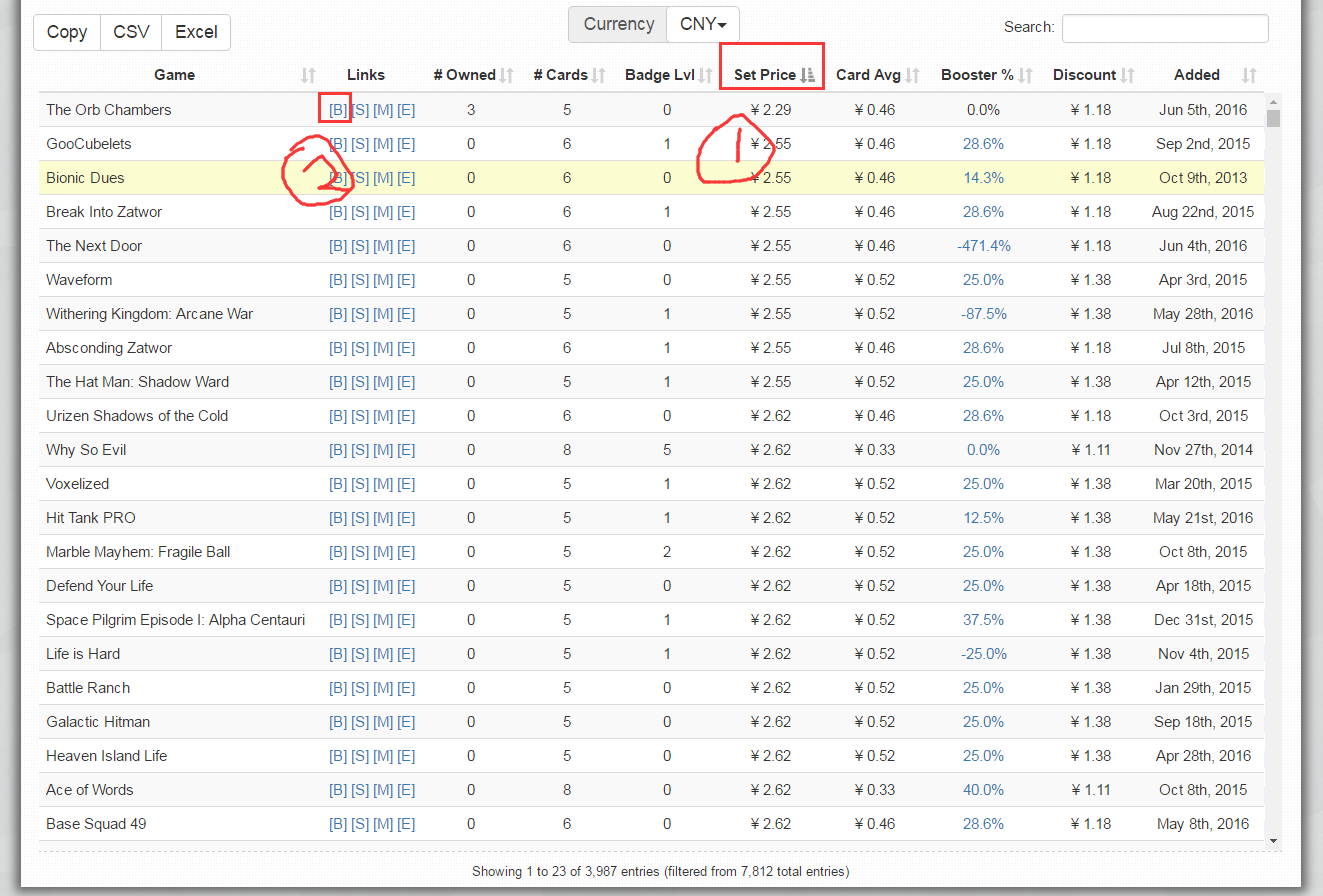Open [M] link for Battle Ranch
This screenshot has height=896, width=1323.
[x=383, y=688]
